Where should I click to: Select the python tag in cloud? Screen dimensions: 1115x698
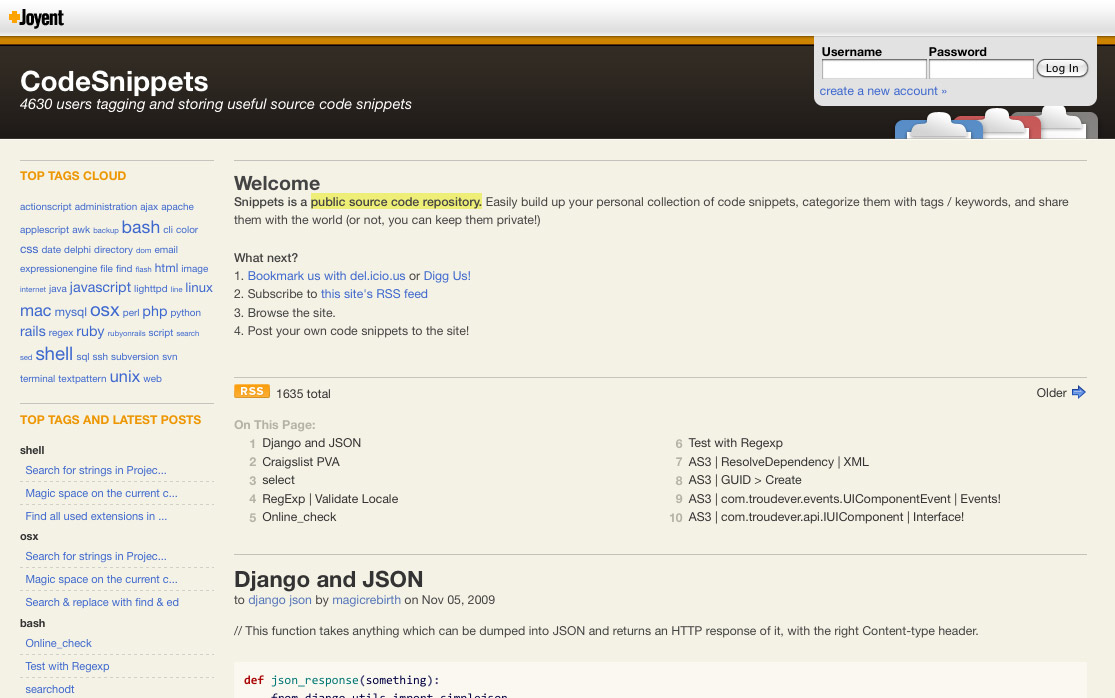tap(186, 313)
